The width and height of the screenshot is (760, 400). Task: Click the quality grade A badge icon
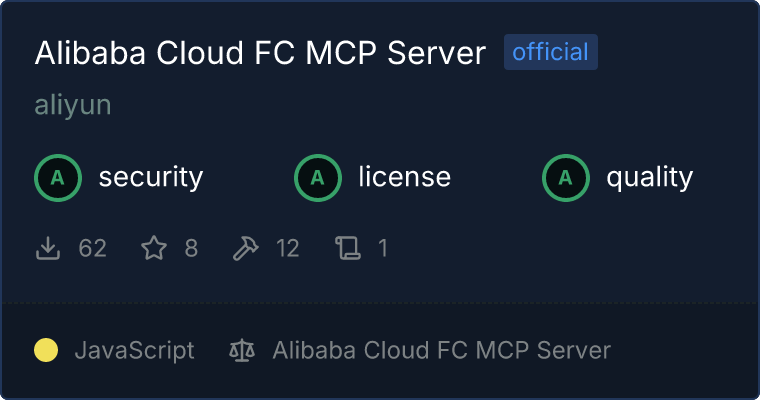pos(566,178)
